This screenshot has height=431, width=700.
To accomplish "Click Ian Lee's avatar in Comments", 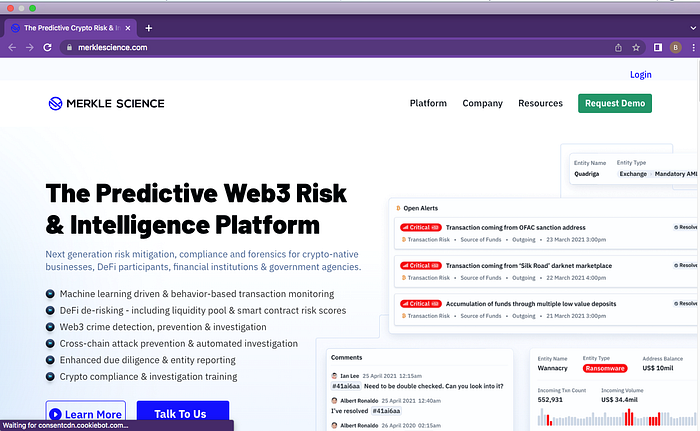I will point(334,376).
